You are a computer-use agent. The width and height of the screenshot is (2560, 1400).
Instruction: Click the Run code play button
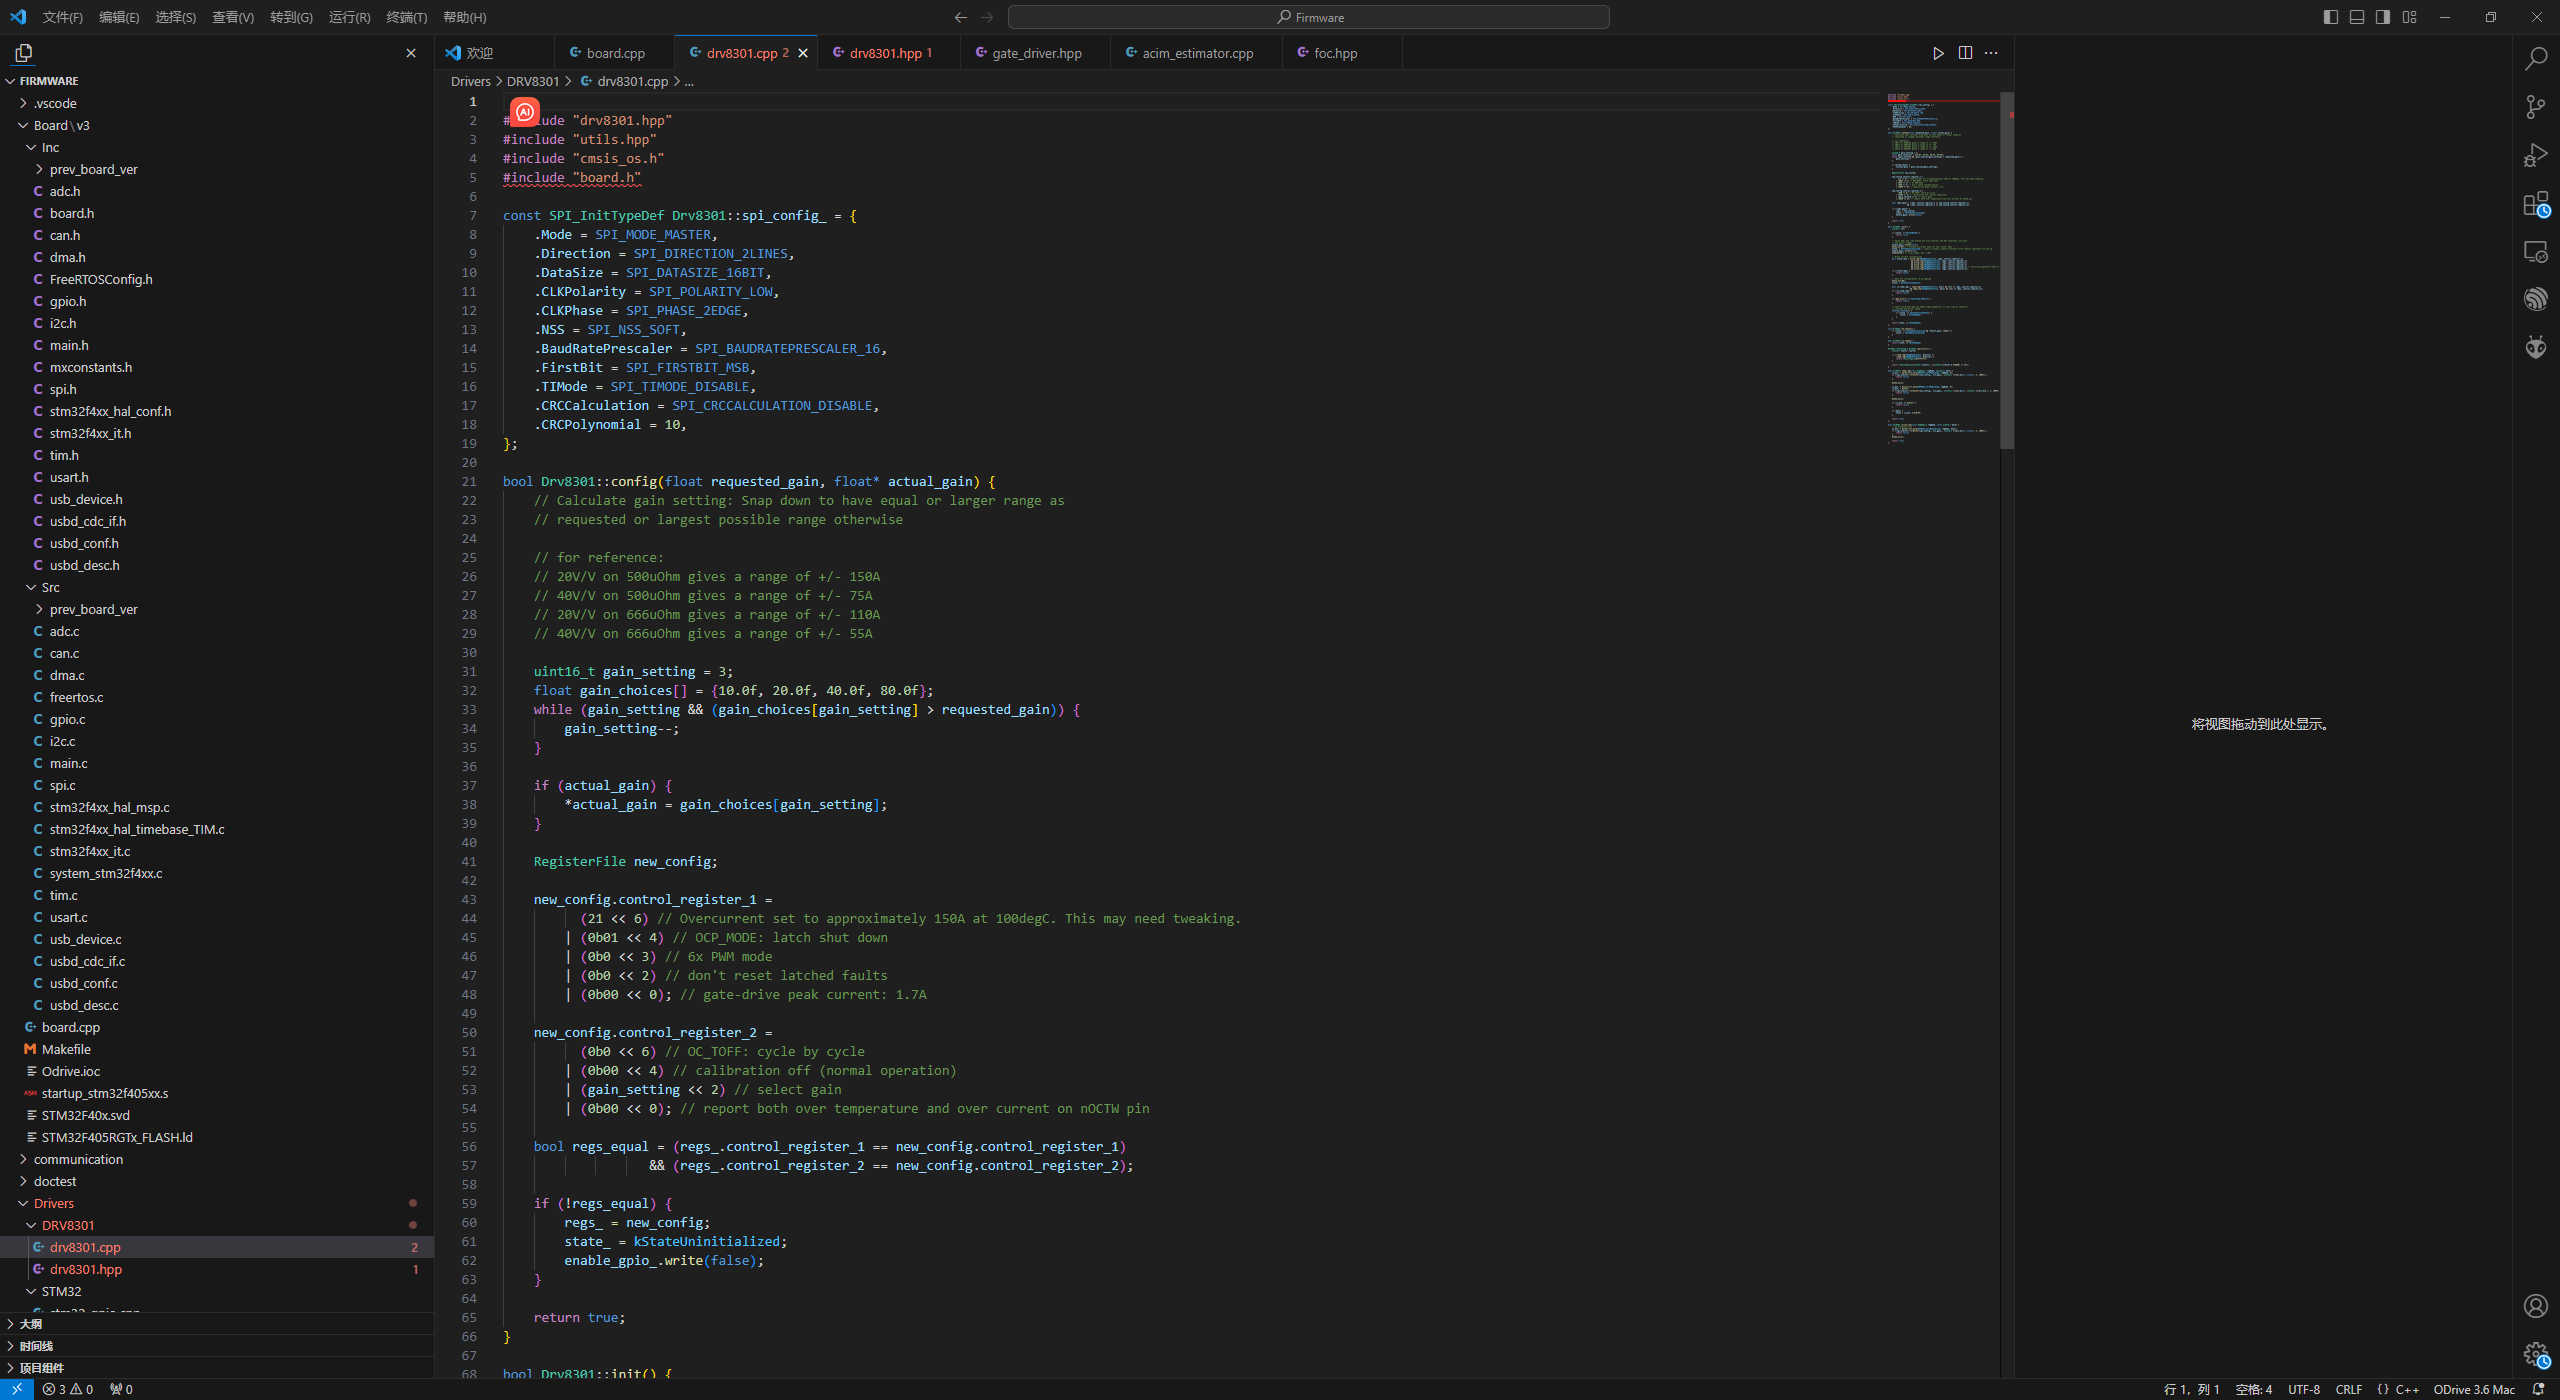(x=1938, y=53)
